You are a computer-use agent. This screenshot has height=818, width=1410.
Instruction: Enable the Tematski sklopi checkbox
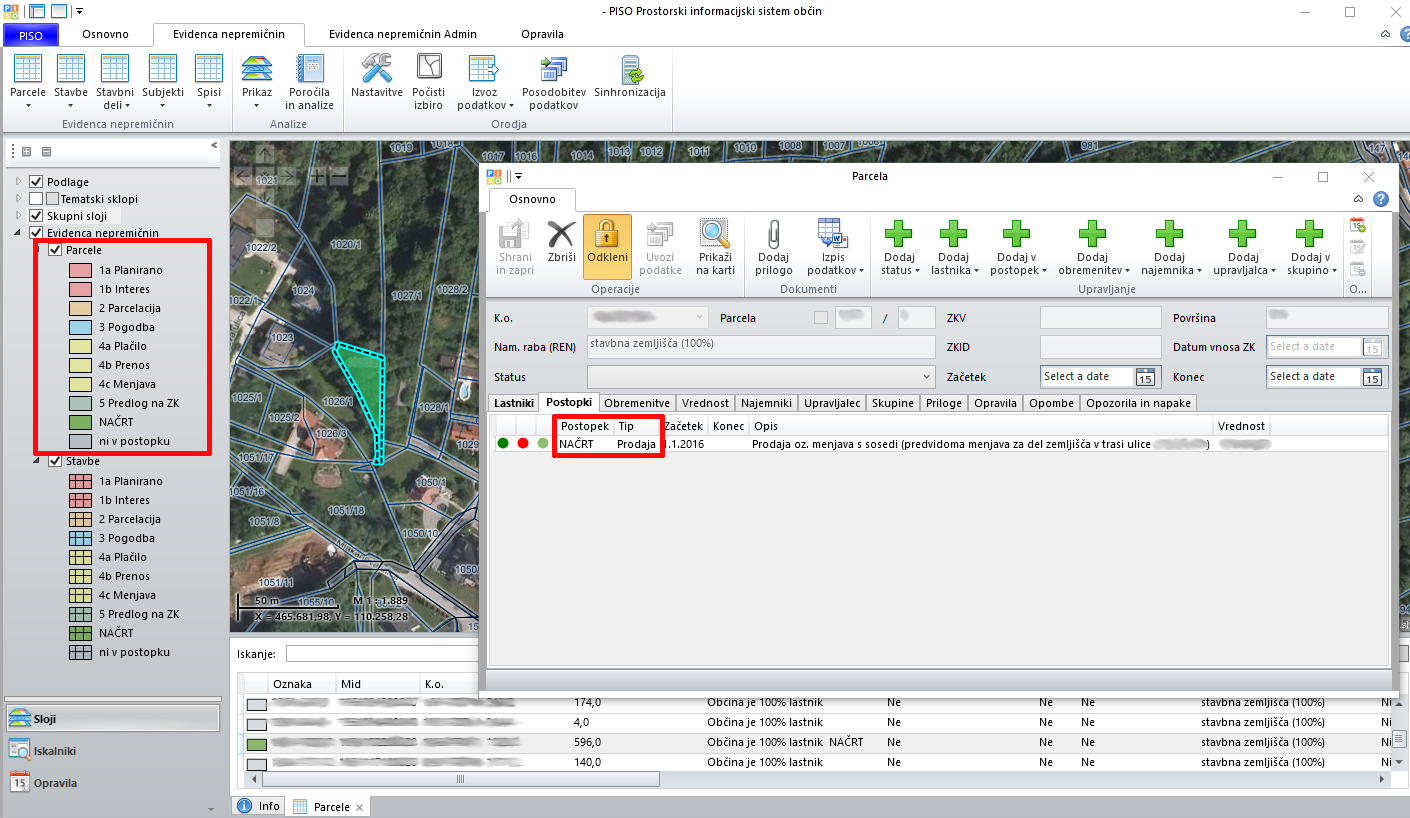[37, 199]
